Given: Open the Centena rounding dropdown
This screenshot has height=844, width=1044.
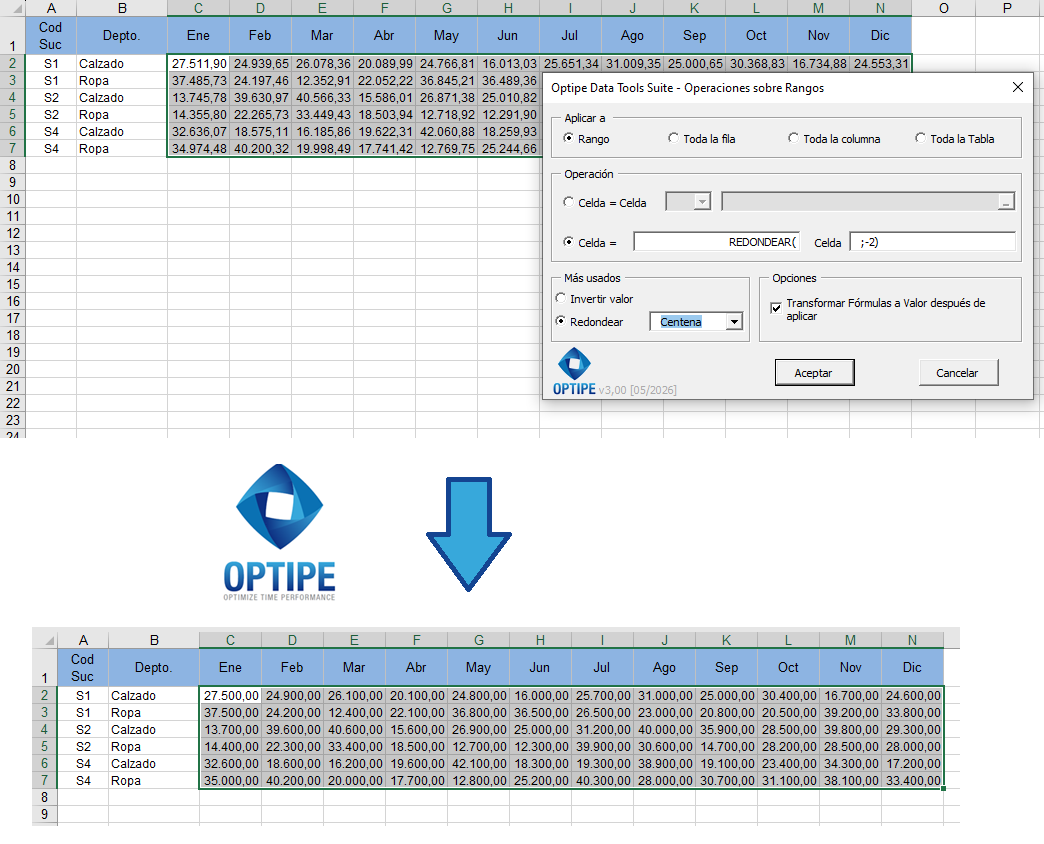Looking at the screenshot, I should click(x=734, y=322).
